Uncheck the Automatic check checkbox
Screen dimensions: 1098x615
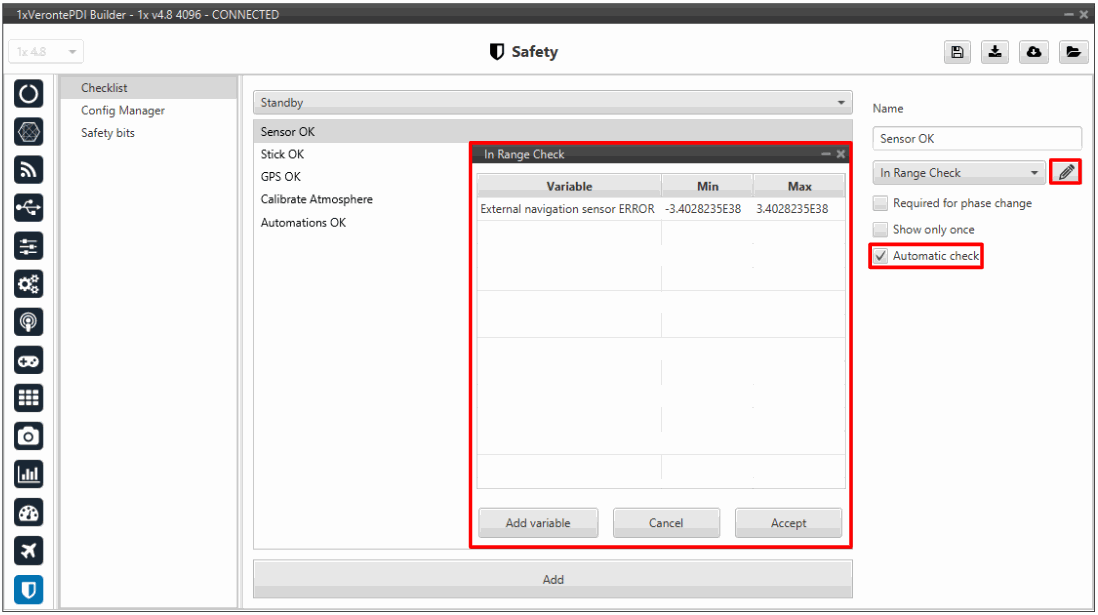click(880, 257)
